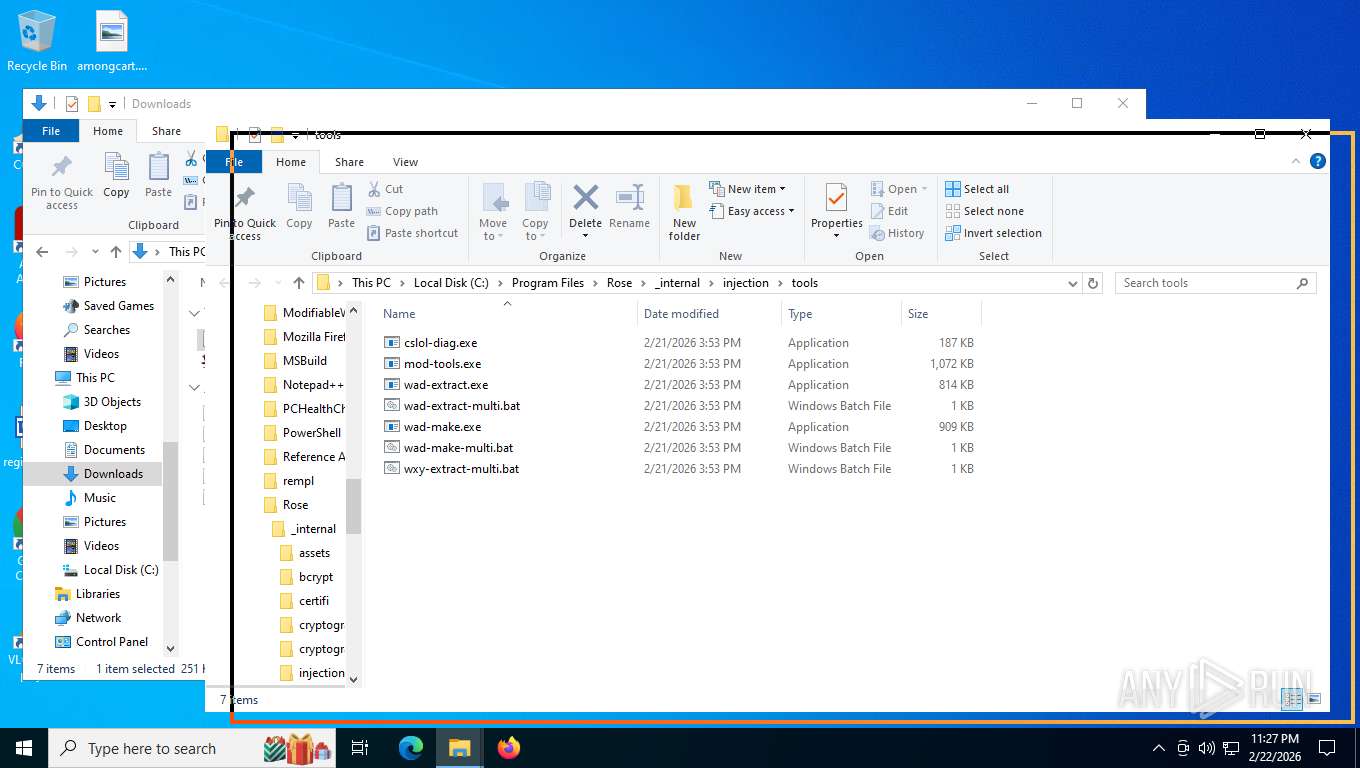Collapse the ribbon with the chevron
The height and width of the screenshot is (768, 1360).
[x=1296, y=161]
